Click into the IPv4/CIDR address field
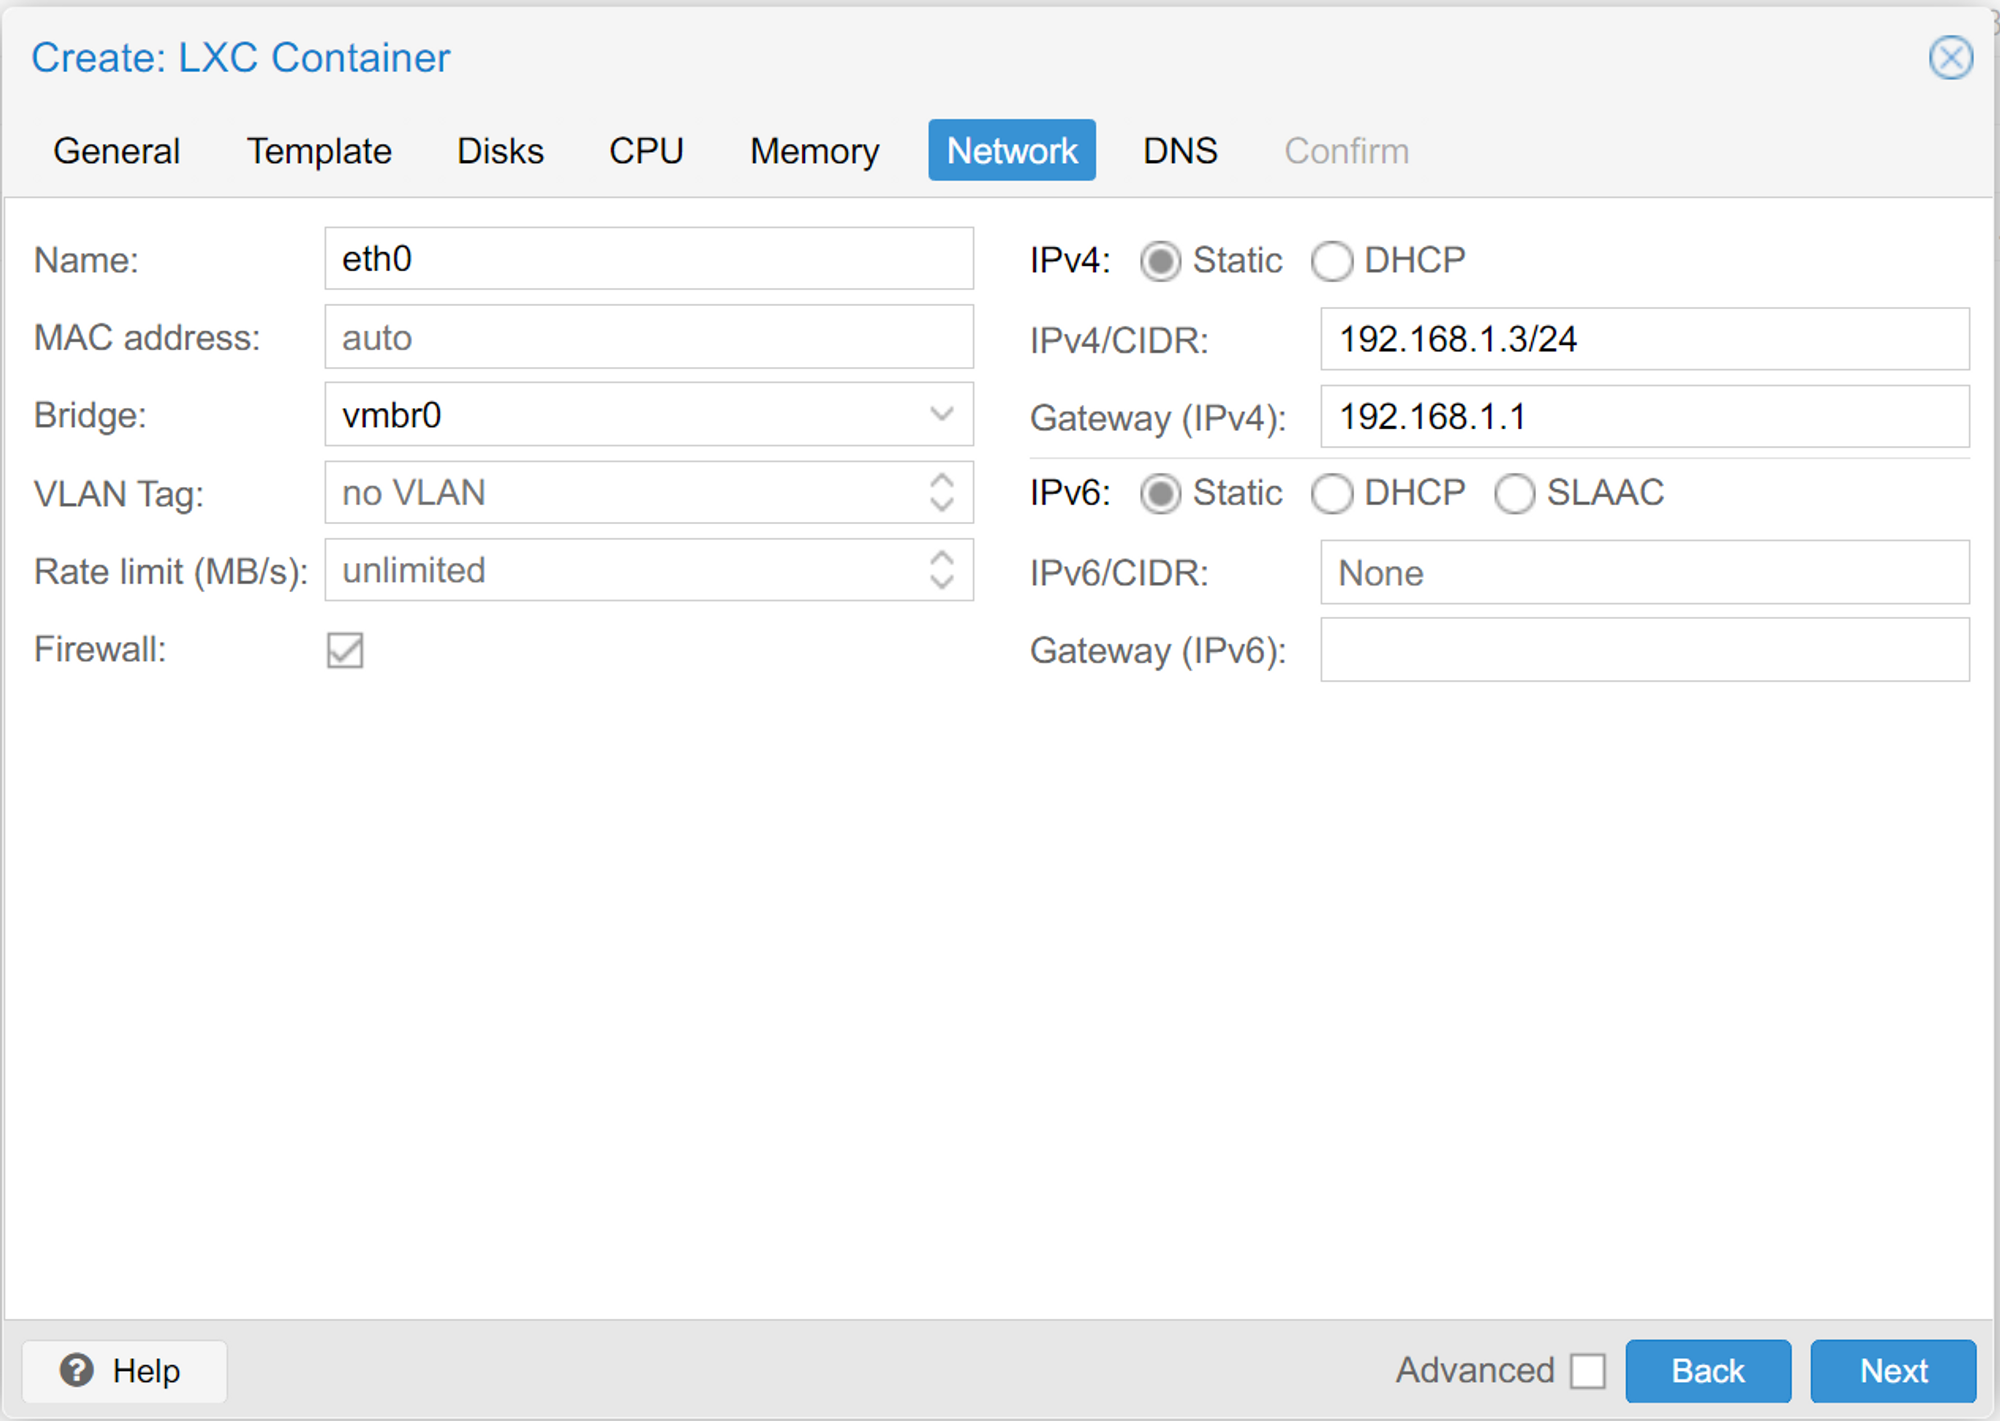 1644,339
